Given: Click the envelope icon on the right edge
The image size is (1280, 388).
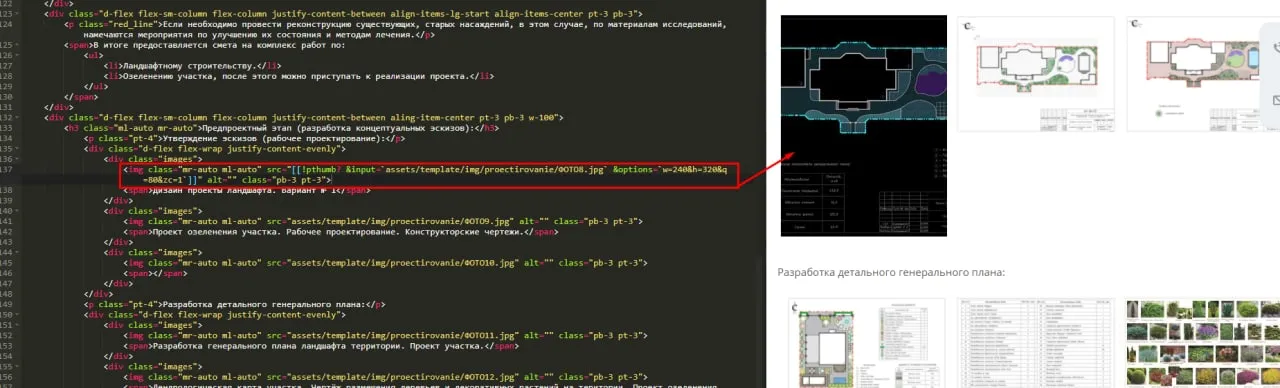Looking at the screenshot, I should coord(1276,100).
